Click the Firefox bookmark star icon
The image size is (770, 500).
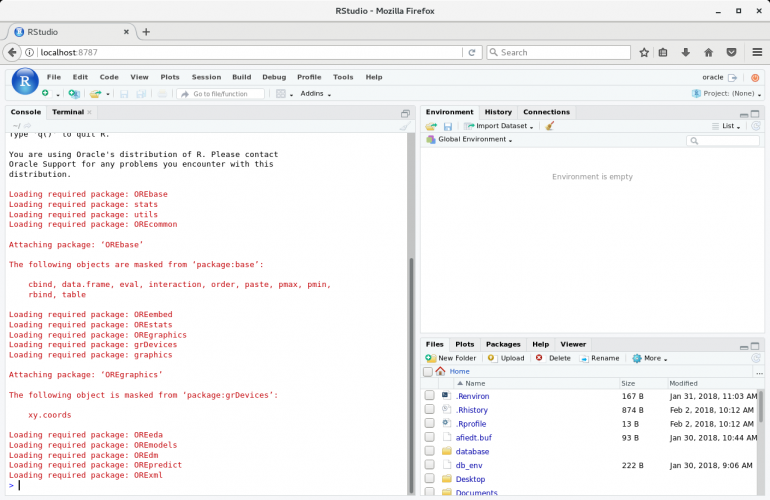tap(644, 52)
